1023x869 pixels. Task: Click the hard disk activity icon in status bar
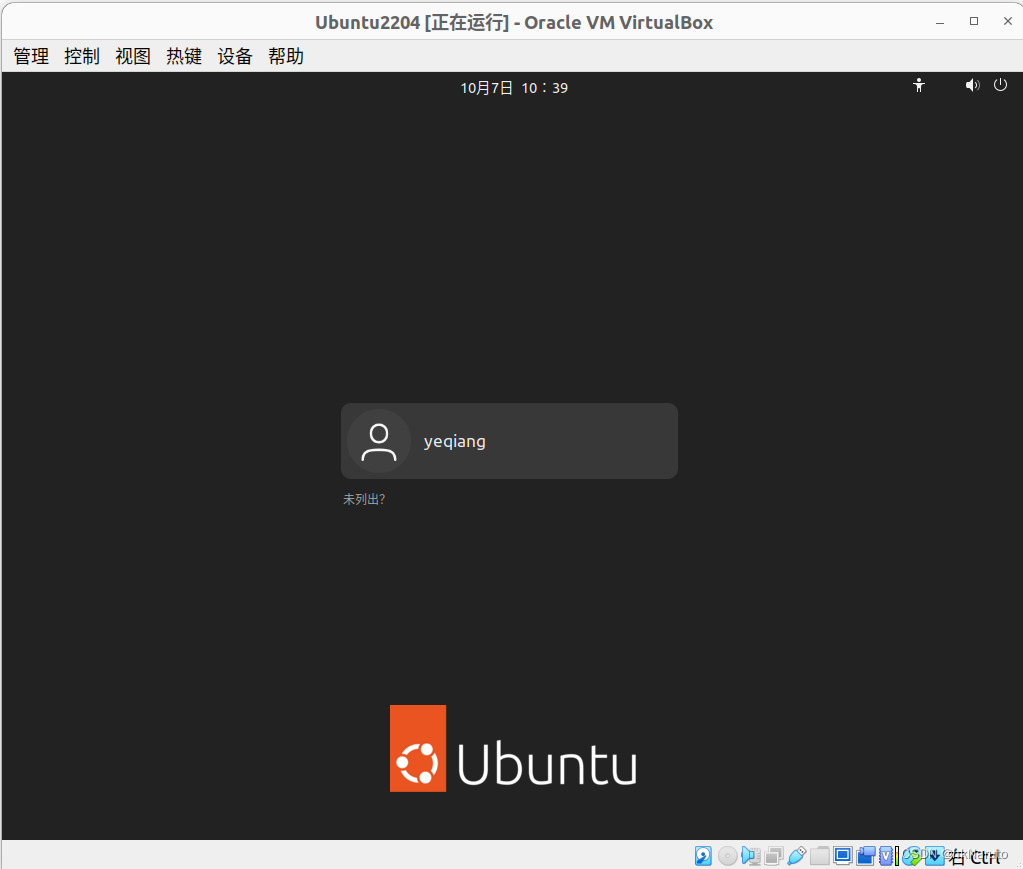703,855
